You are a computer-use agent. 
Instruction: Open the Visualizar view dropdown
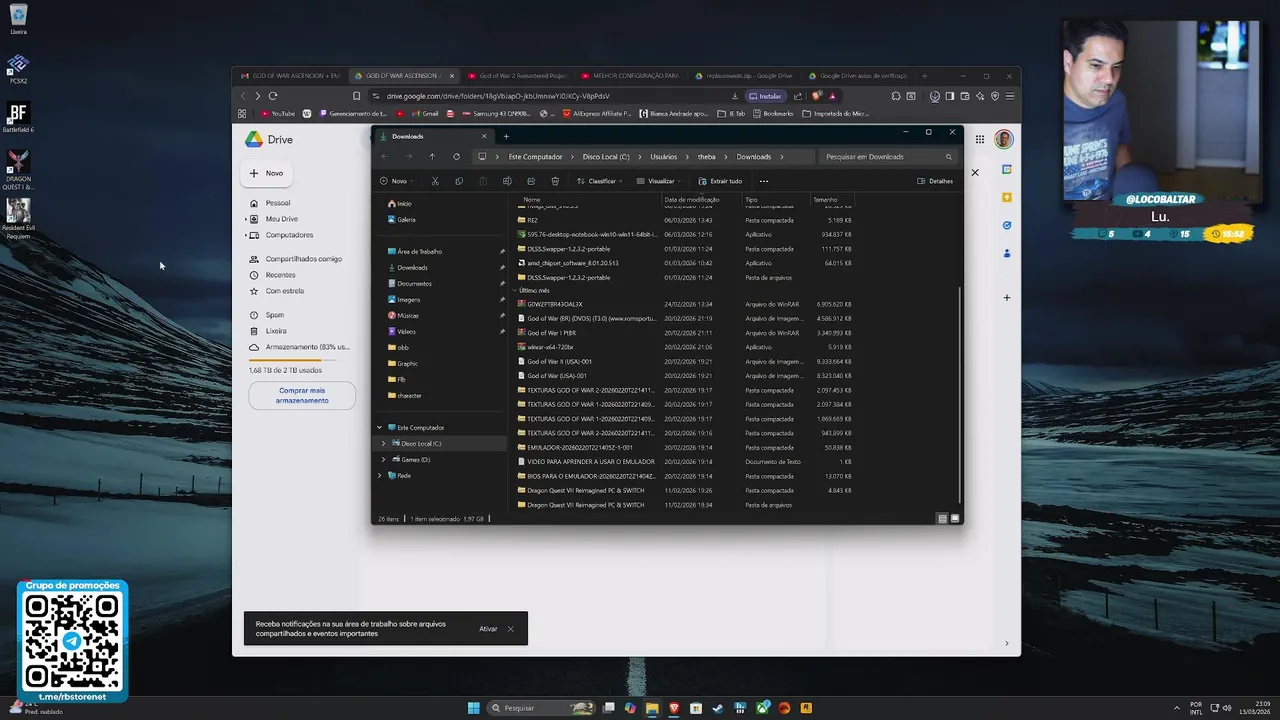pyautogui.click(x=660, y=181)
